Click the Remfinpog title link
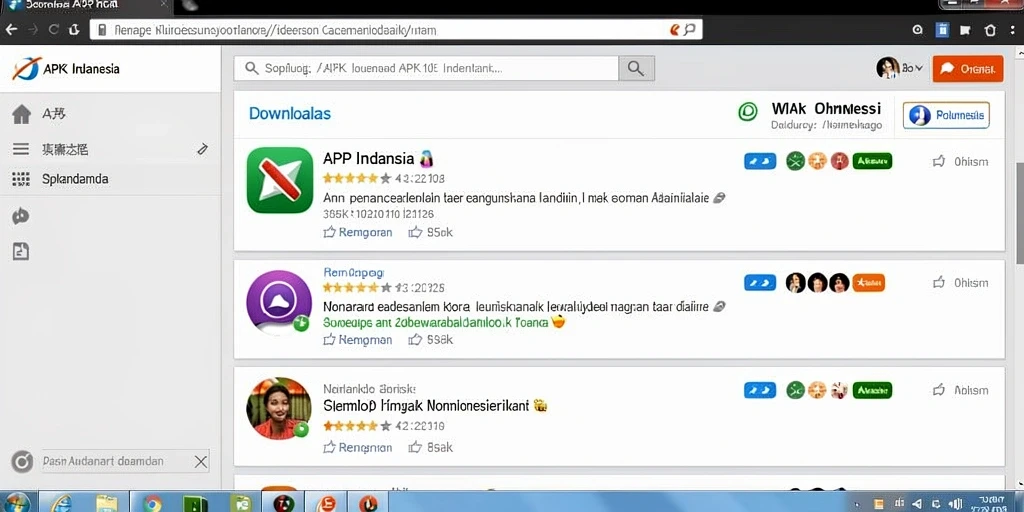This screenshot has height=512, width=1024. coord(353,272)
